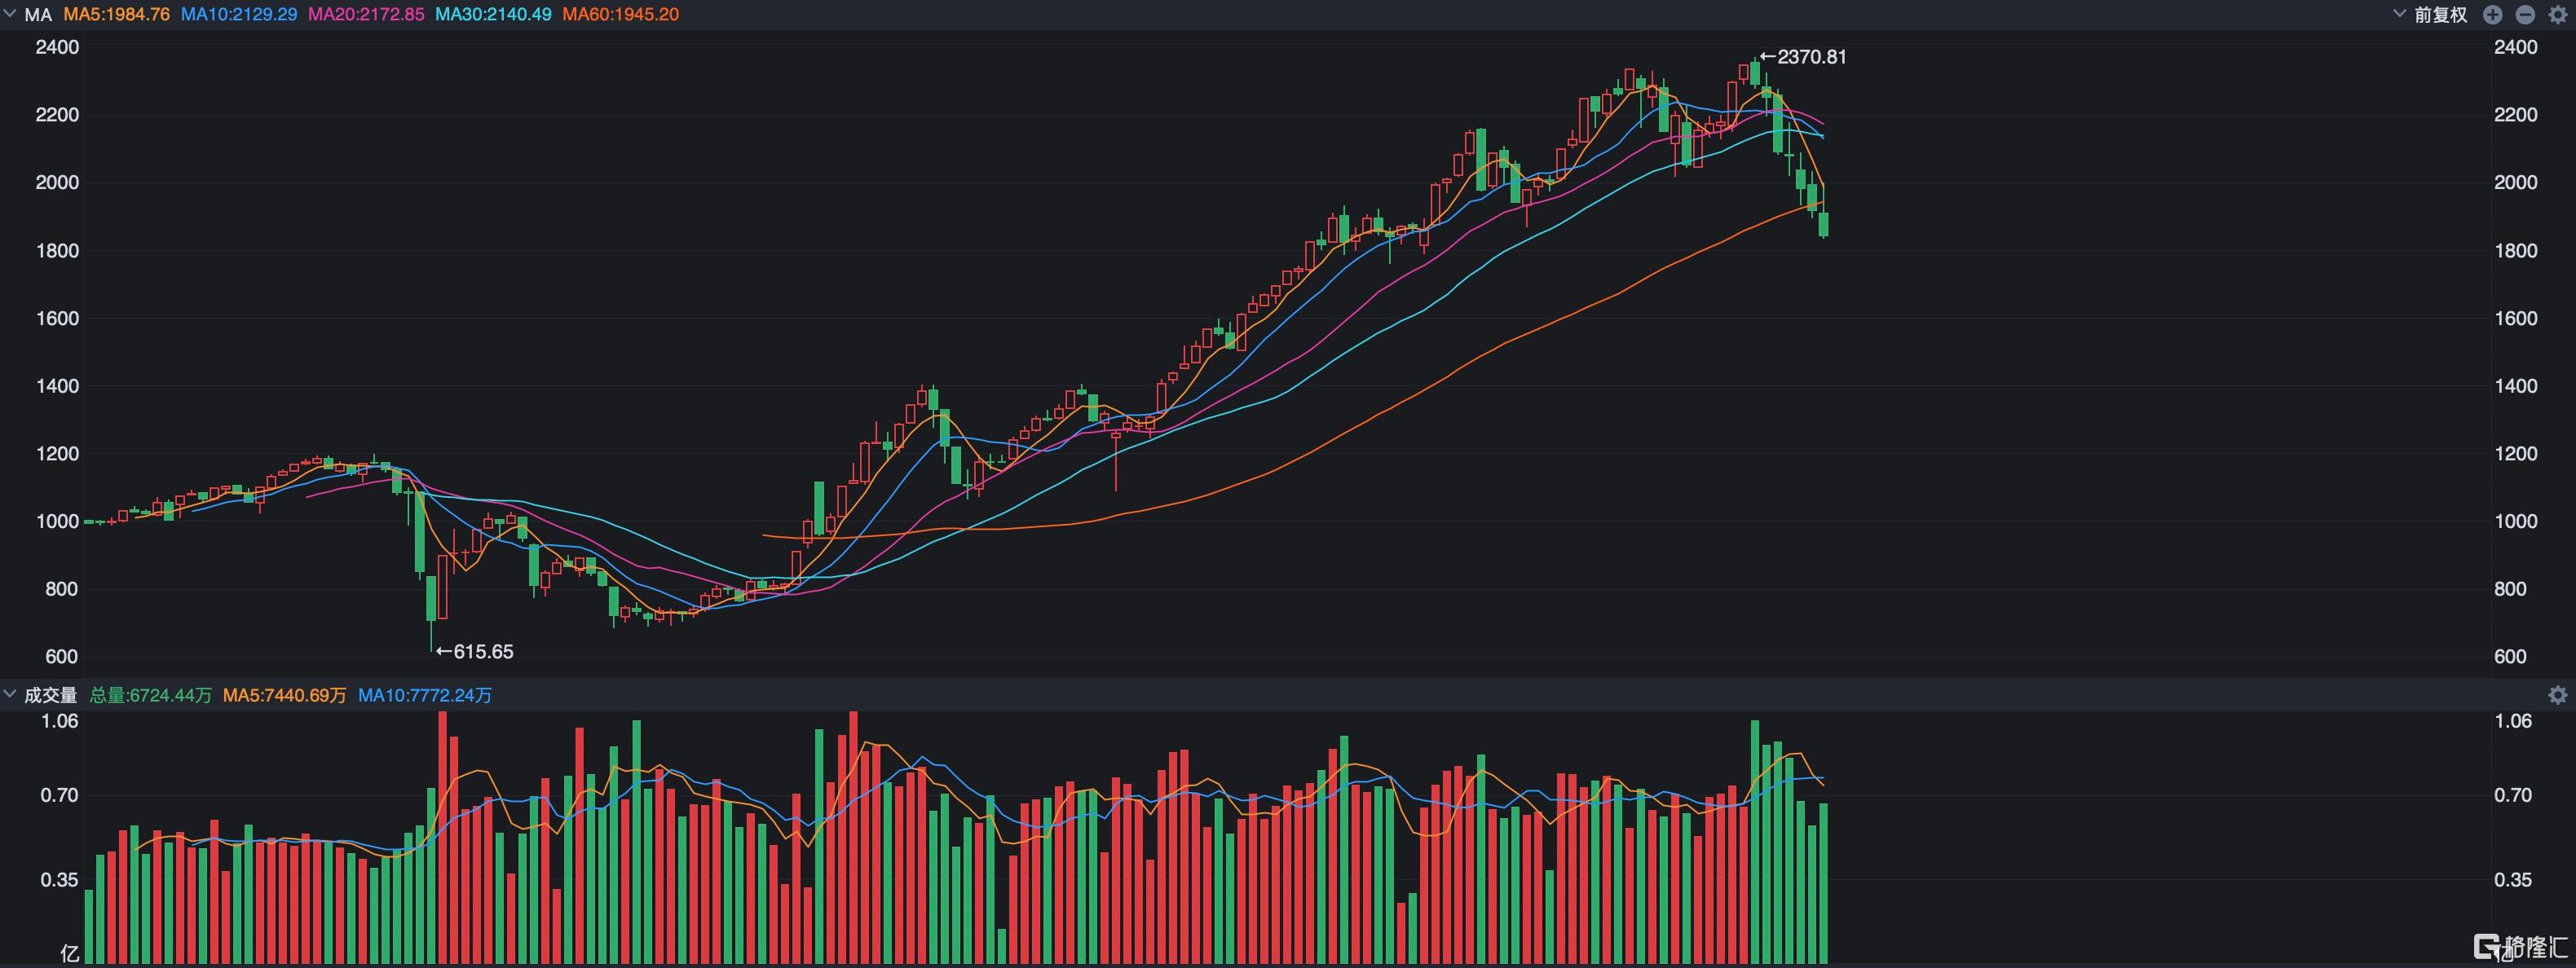
Task: Zoom out the chart with minus icon
Action: pos(2525,15)
